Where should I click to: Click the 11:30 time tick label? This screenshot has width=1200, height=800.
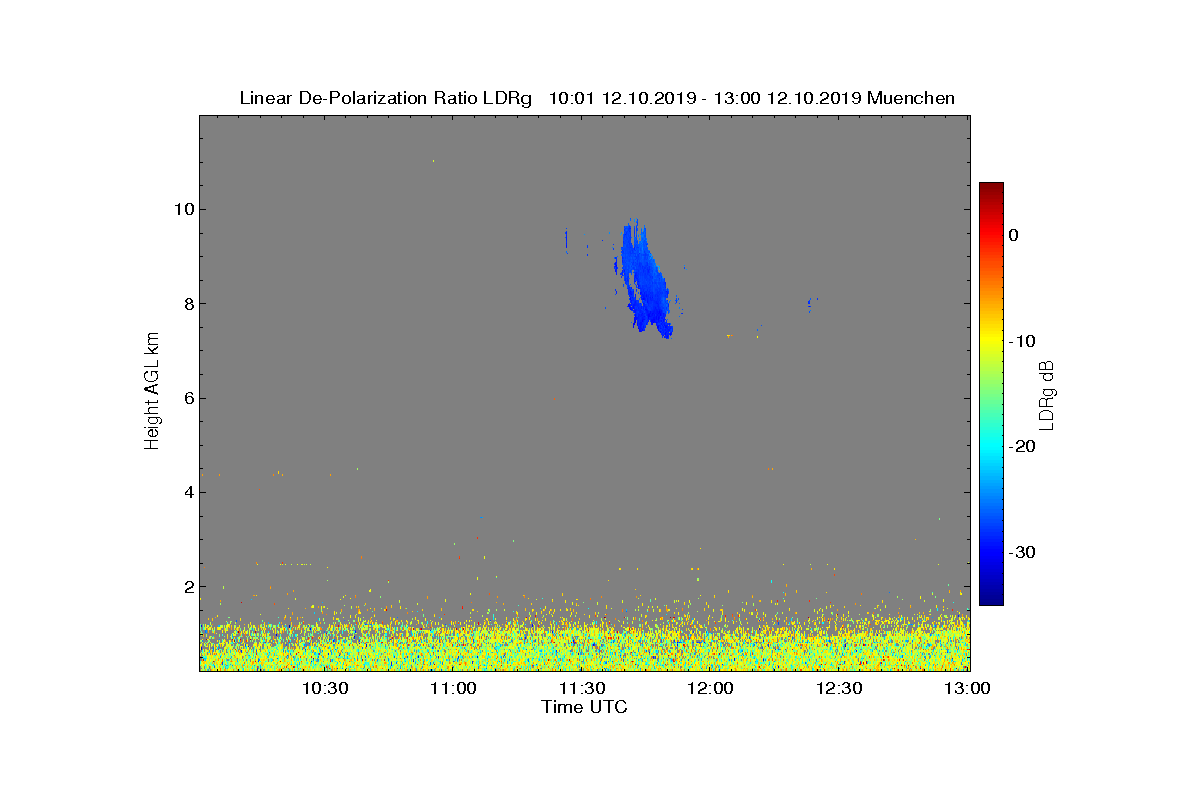[x=583, y=688]
